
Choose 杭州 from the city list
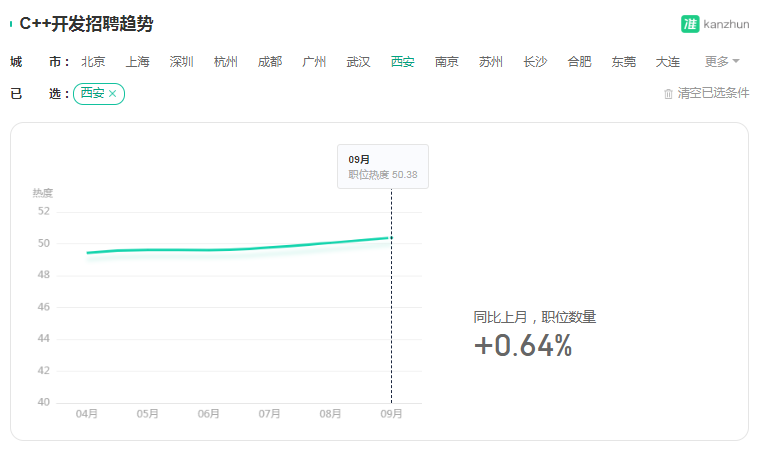pos(225,62)
